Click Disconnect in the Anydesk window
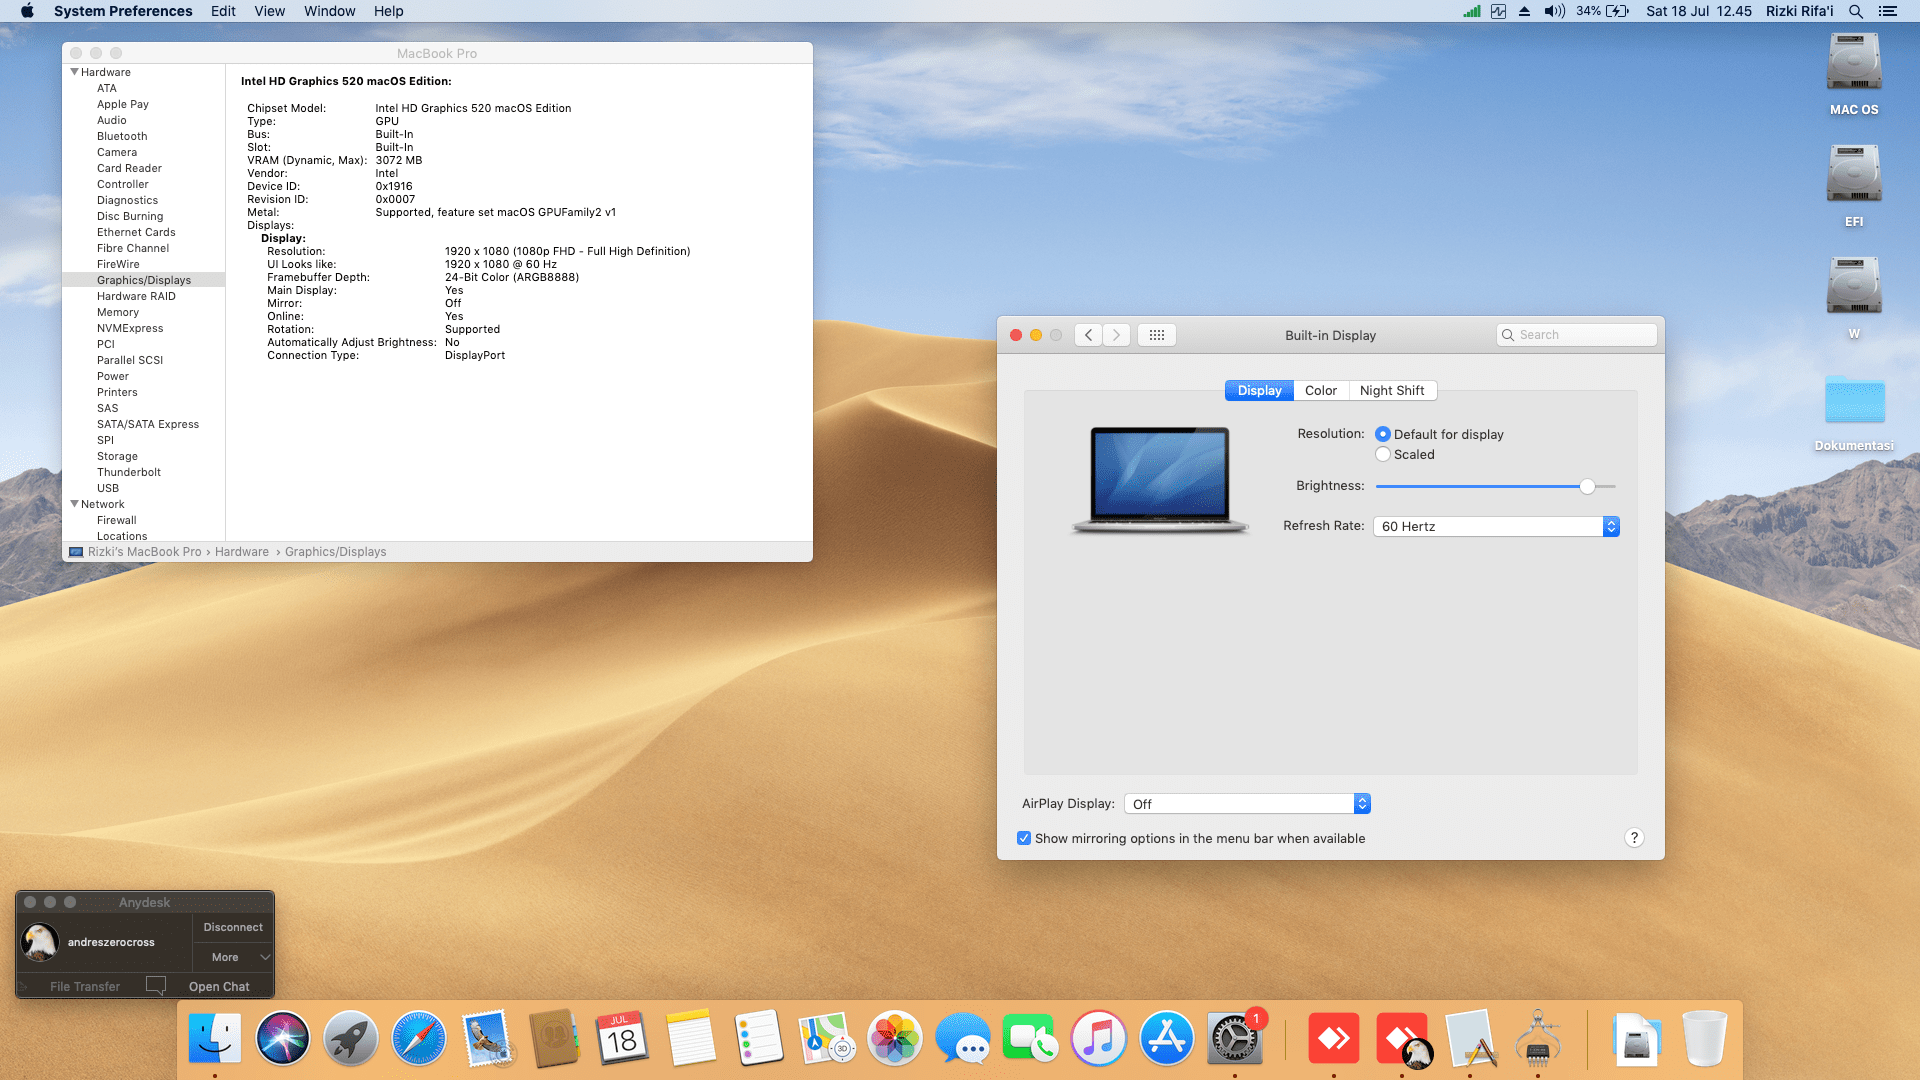 (x=233, y=927)
